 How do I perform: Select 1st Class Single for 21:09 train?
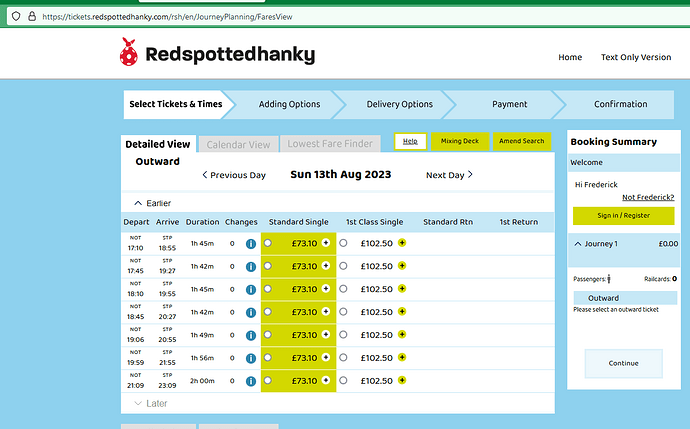click(343, 380)
